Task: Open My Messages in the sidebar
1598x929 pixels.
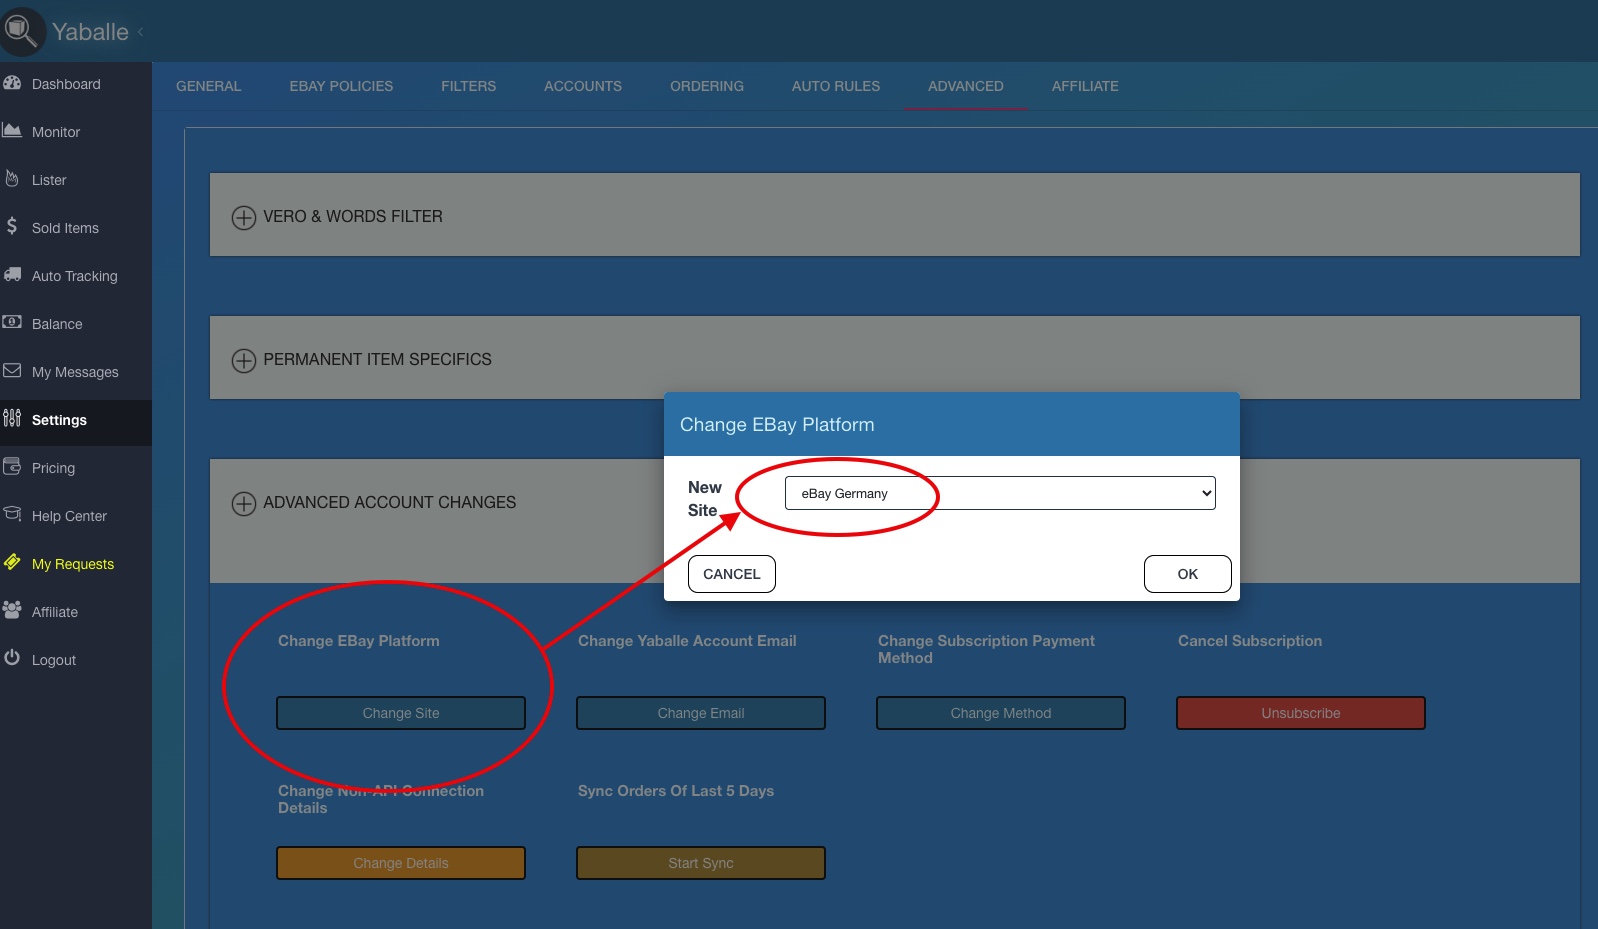Action: click(75, 372)
